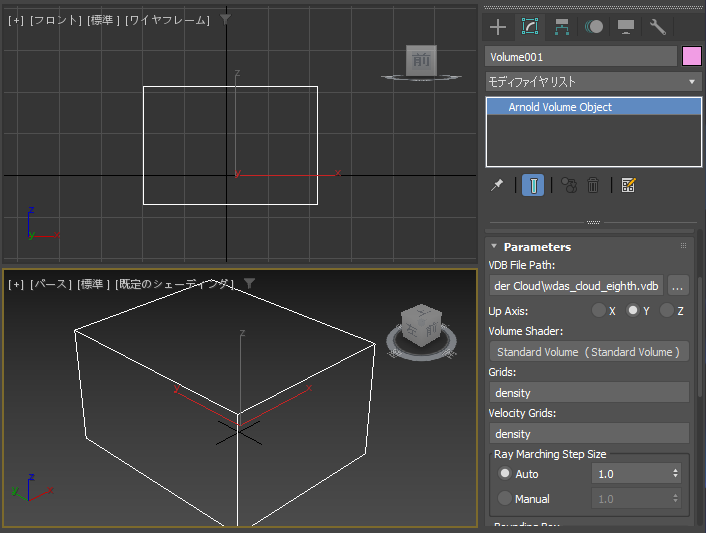The height and width of the screenshot is (533, 706).
Task: Select Manual ray marching step size
Action: (x=505, y=498)
